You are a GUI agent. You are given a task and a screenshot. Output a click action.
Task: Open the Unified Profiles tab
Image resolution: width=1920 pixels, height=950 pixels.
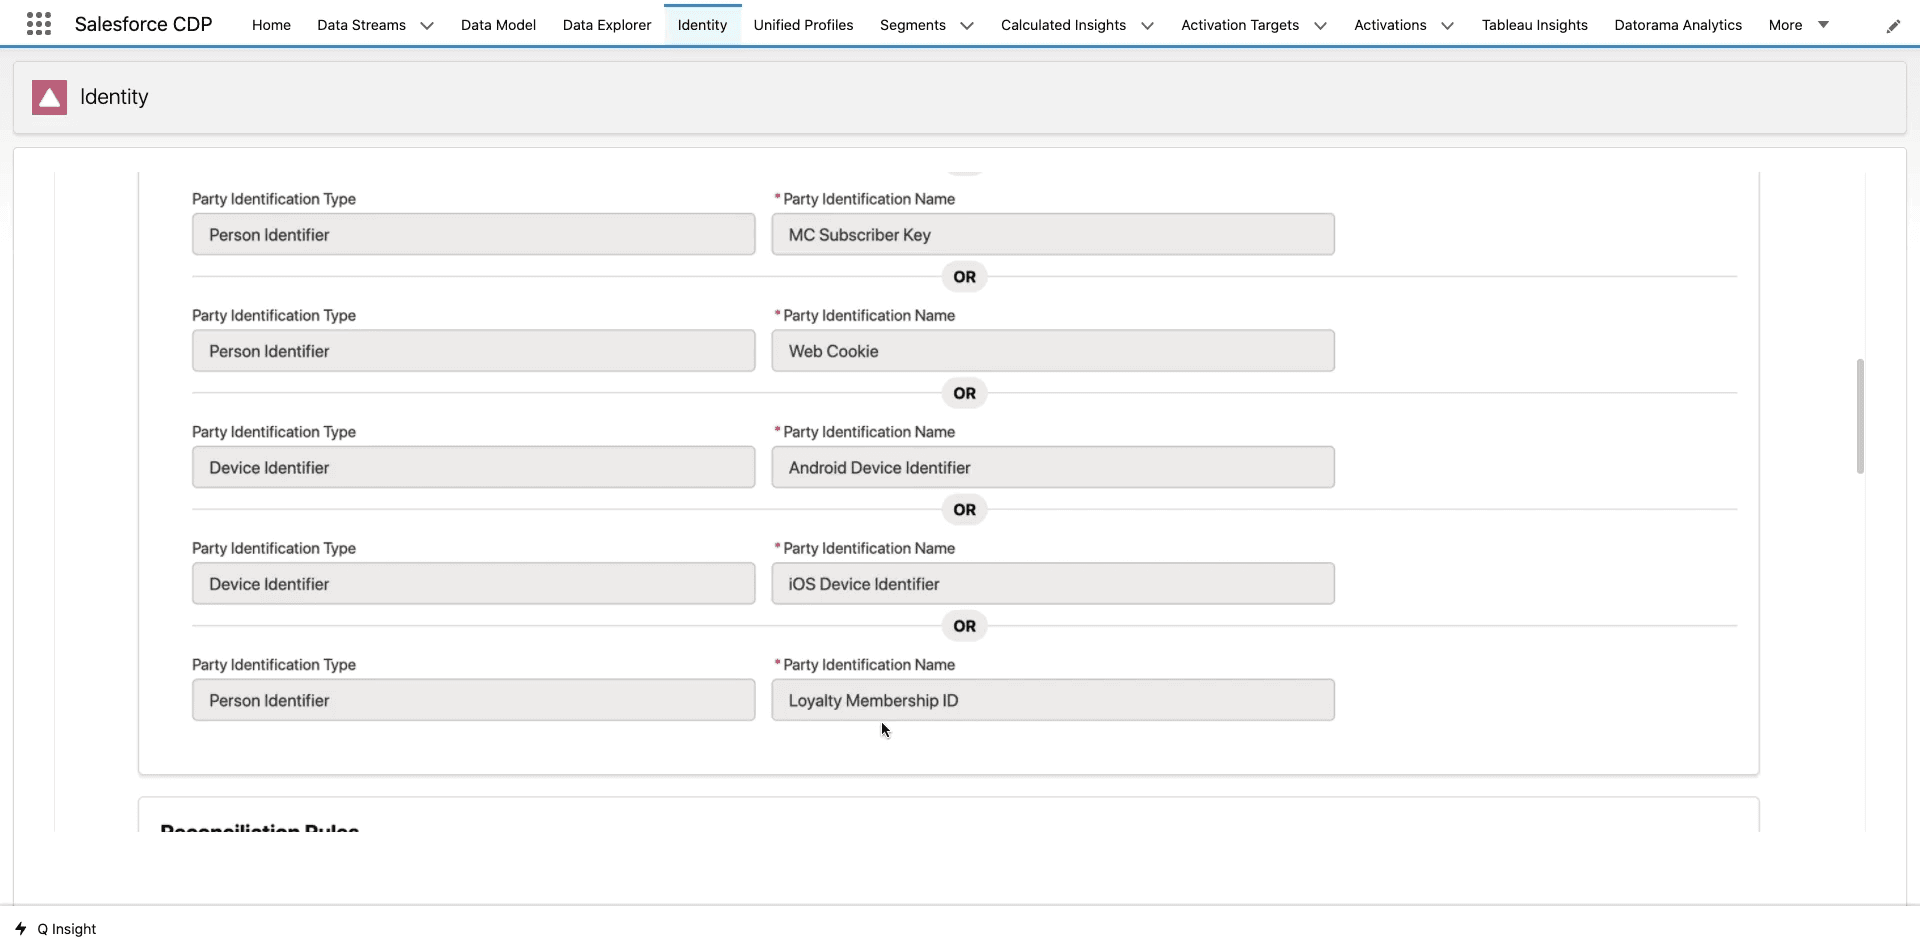coord(803,25)
